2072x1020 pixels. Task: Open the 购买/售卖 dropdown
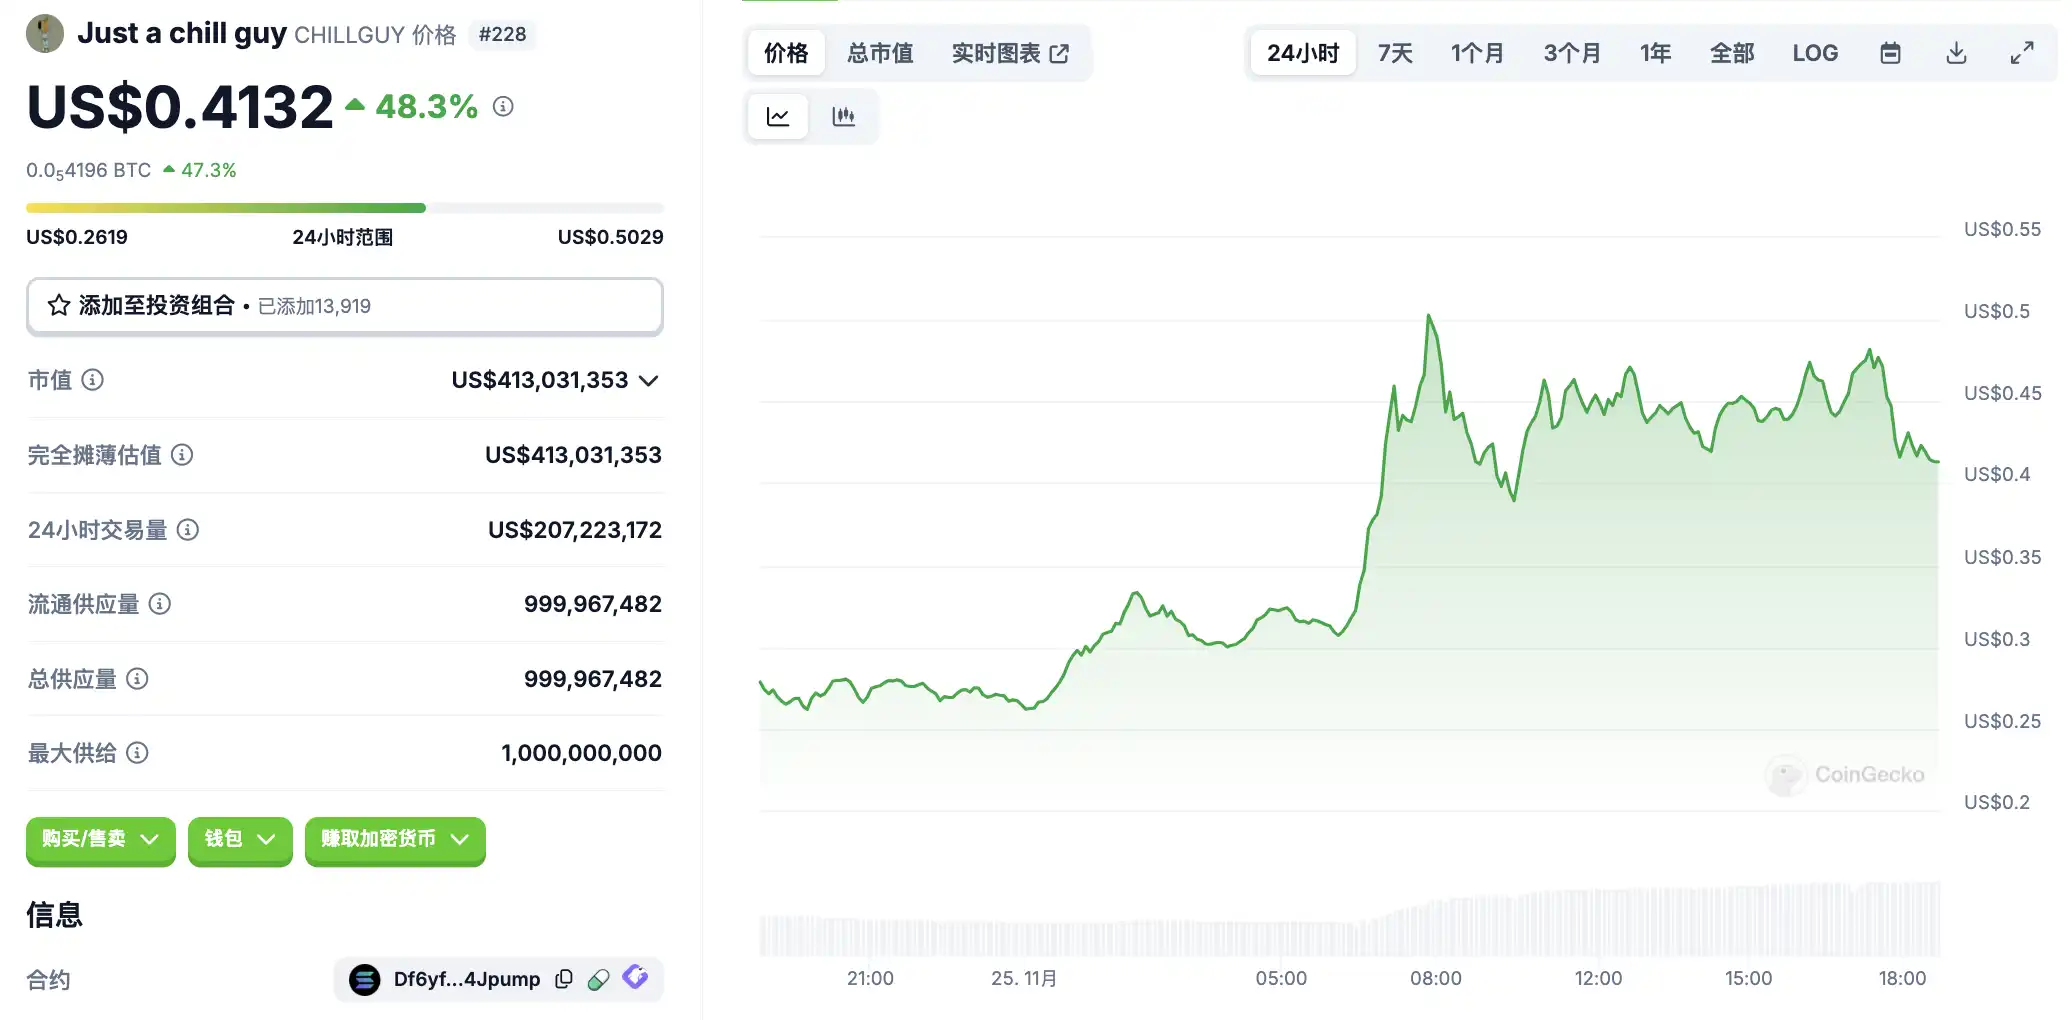pos(101,839)
